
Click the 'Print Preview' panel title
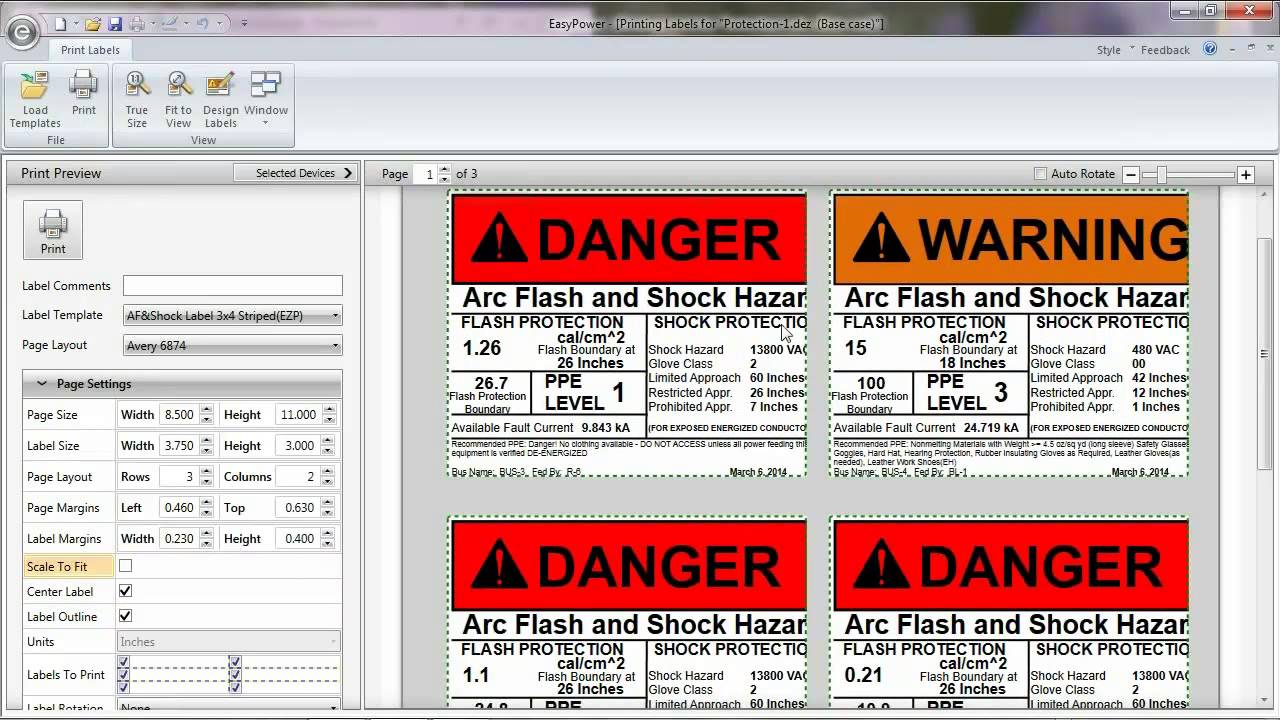point(61,173)
